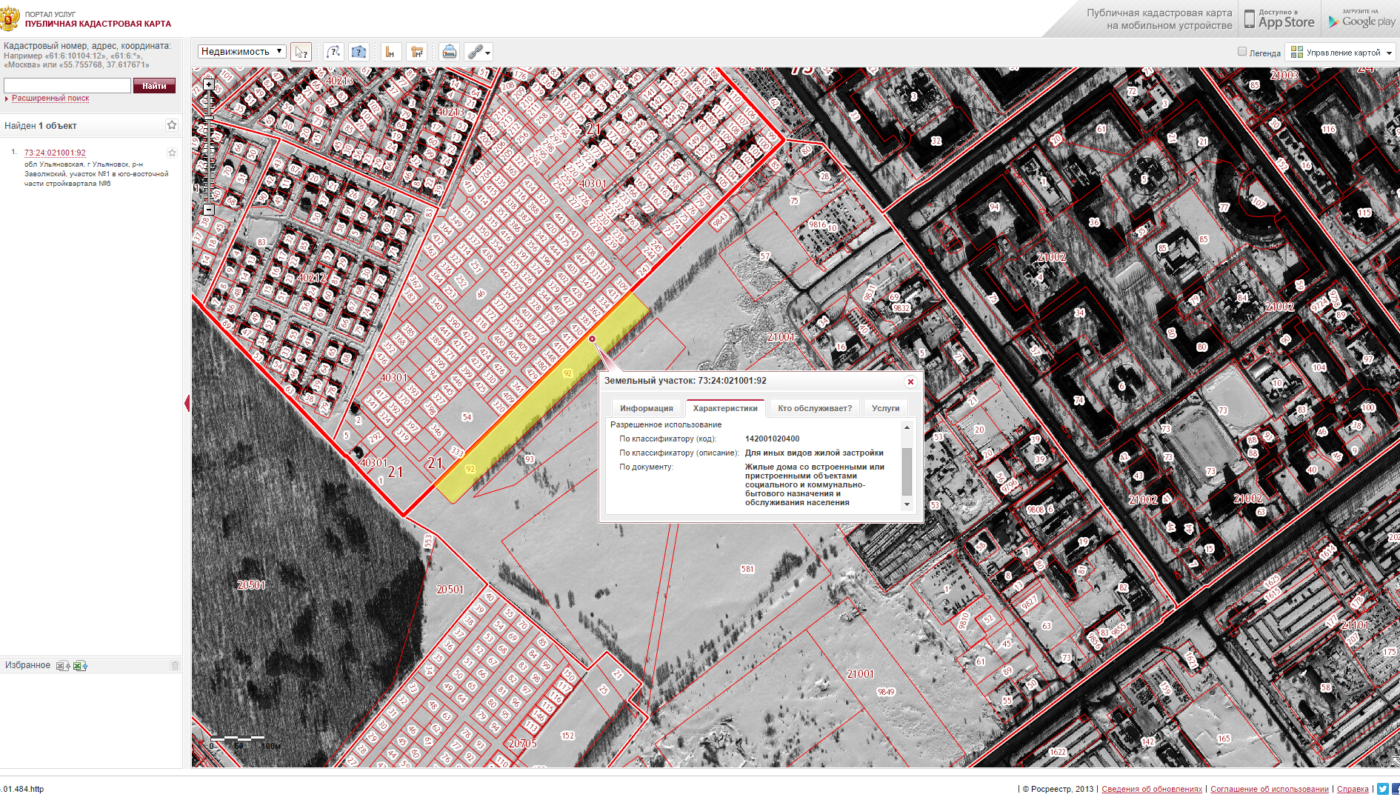This screenshot has width=1400, height=800.
Task: Click the favorites trash icon
Action: [x=175, y=666]
